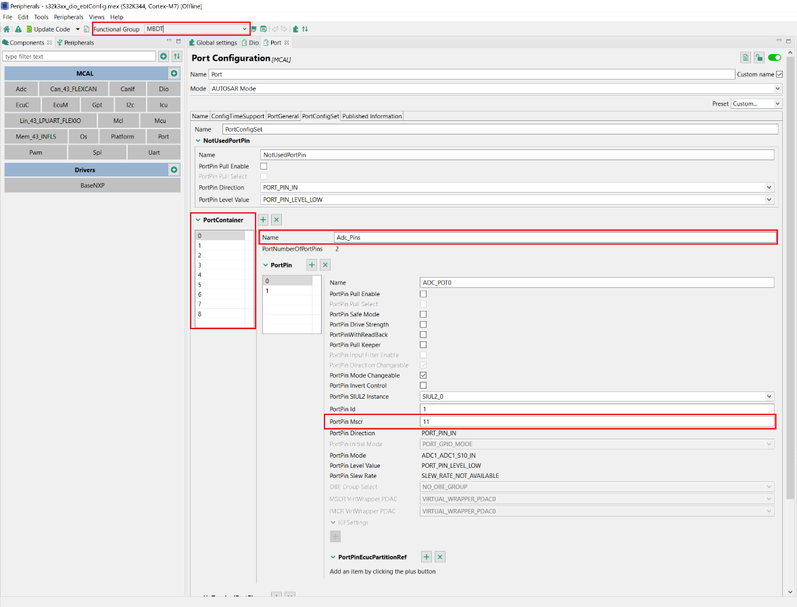This screenshot has width=797, height=607.
Task: Toggle PortPin Invert Control checkbox
Action: pos(423,385)
